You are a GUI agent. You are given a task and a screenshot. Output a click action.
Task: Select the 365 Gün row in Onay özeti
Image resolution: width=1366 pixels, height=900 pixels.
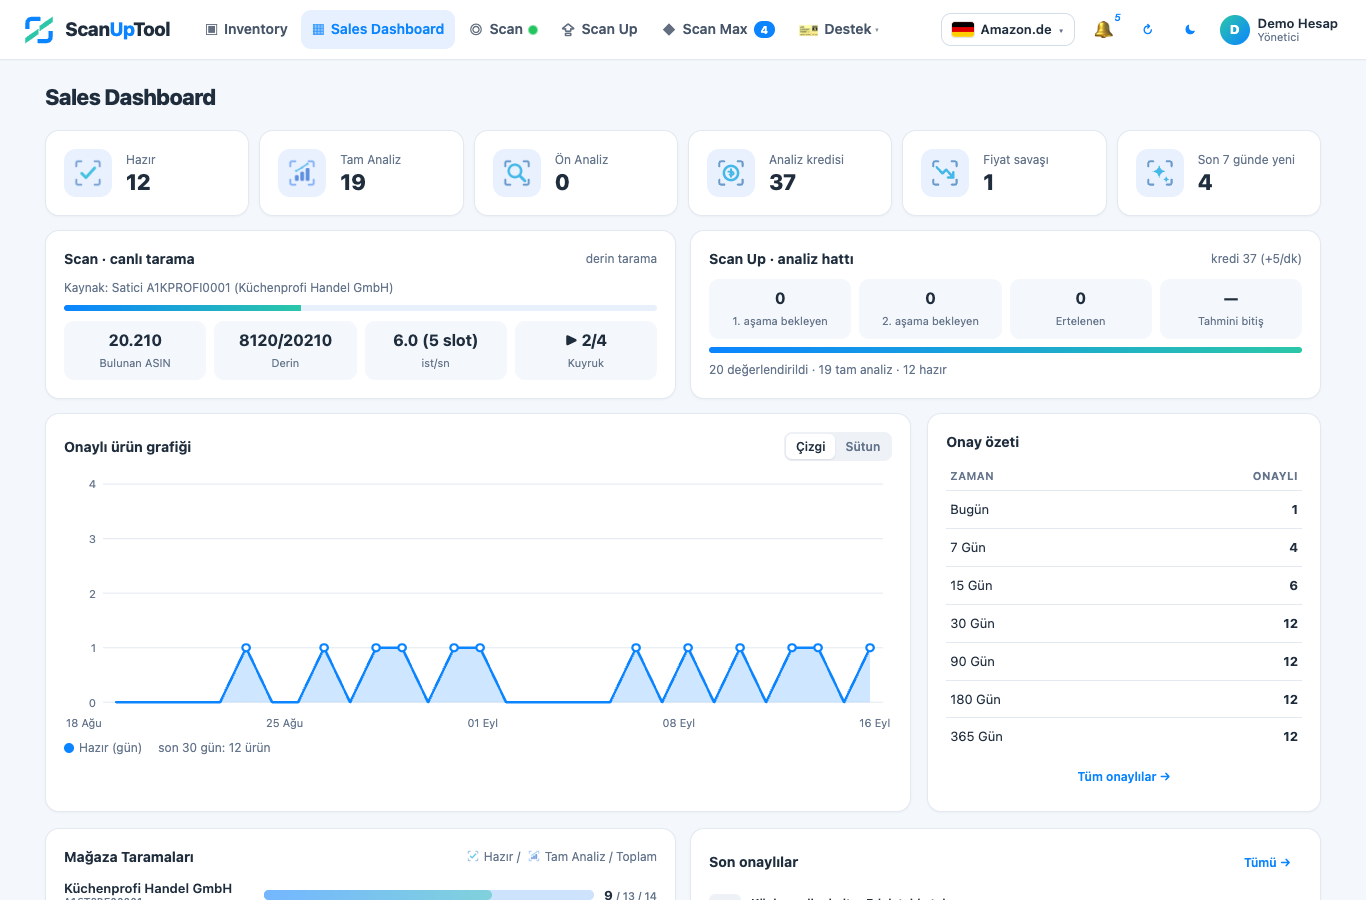(x=1124, y=737)
